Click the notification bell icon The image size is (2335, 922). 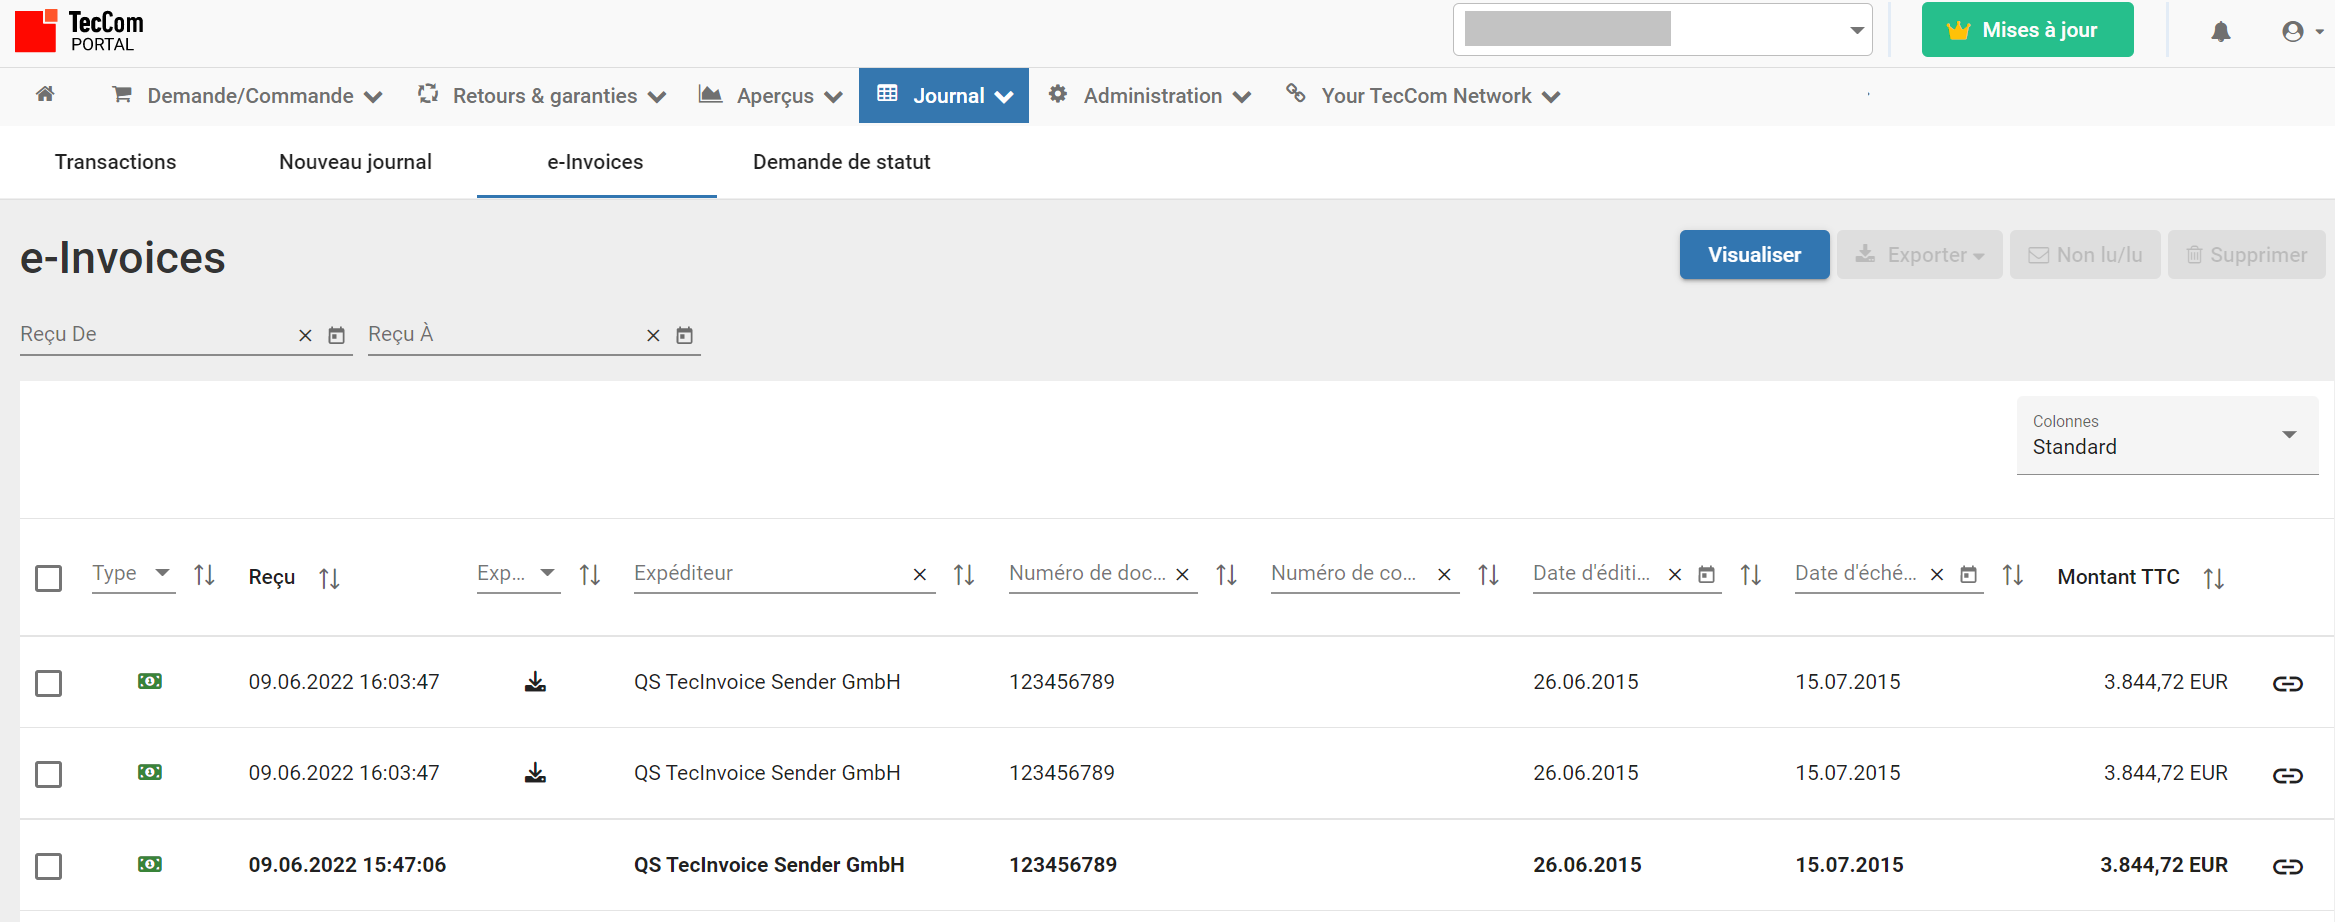pyautogui.click(x=2220, y=31)
